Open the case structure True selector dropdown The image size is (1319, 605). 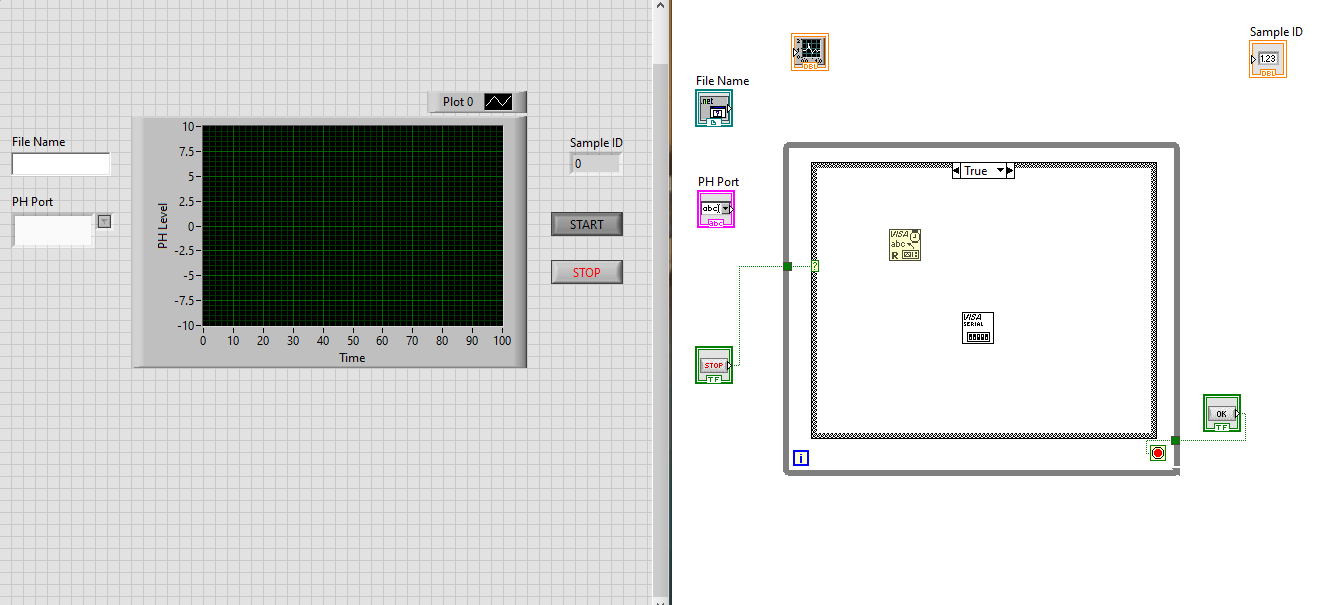[999, 171]
